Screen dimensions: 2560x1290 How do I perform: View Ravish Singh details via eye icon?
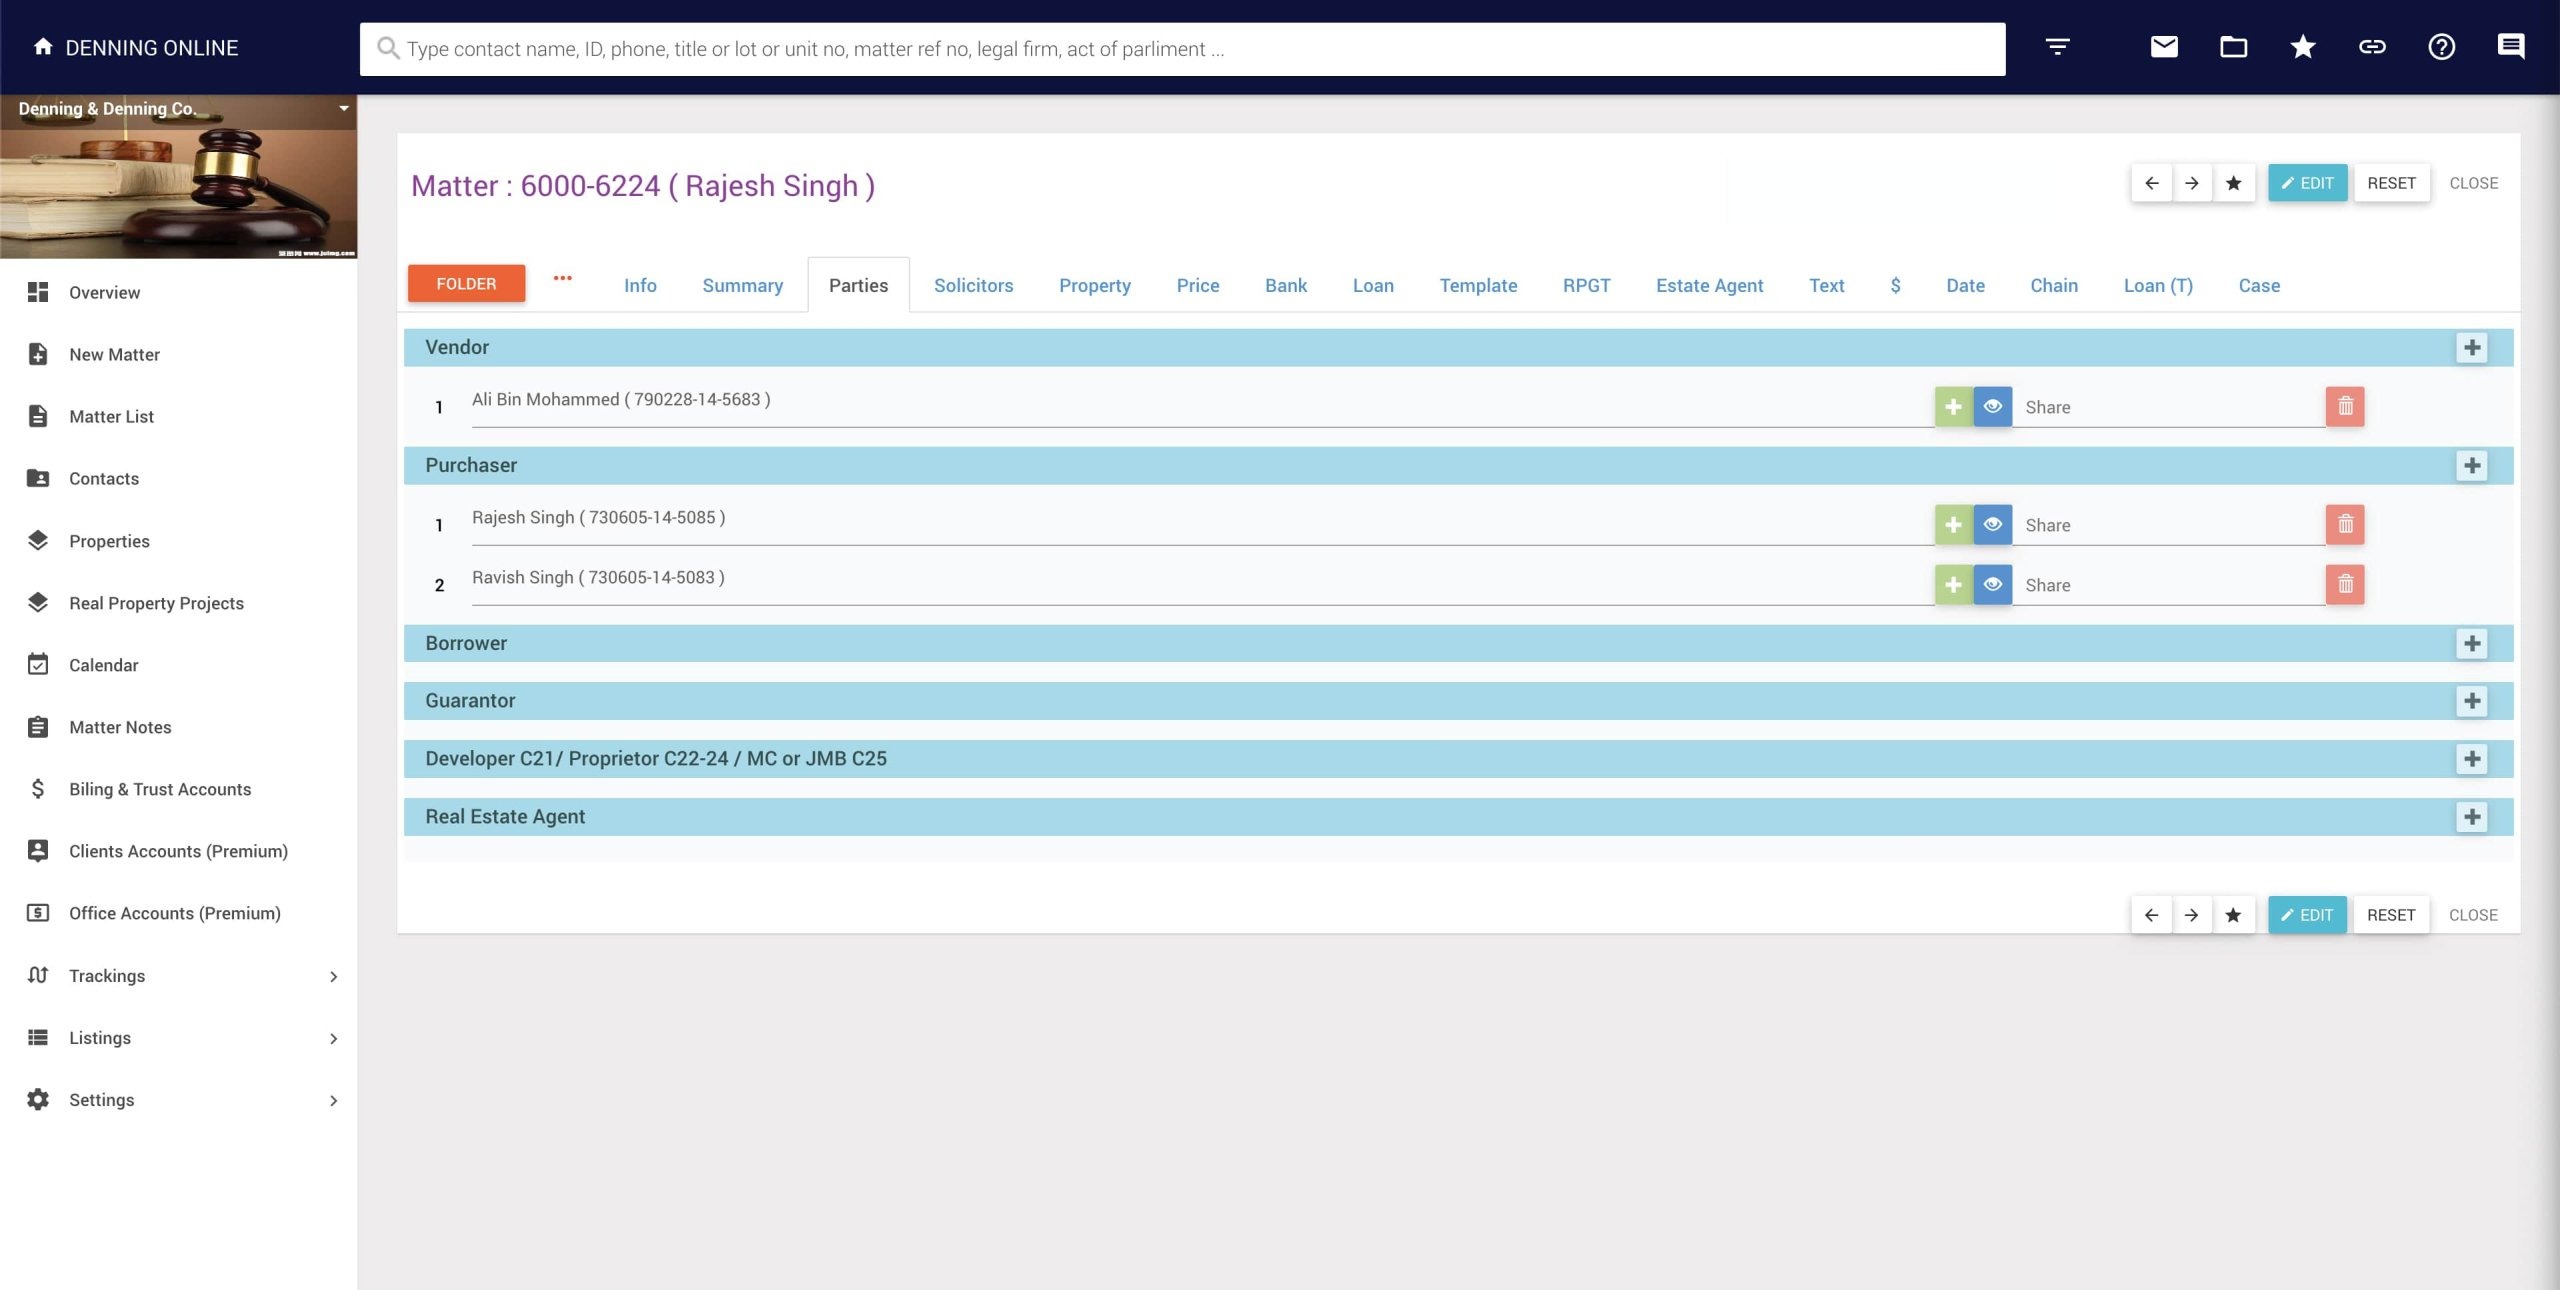[x=1992, y=585]
